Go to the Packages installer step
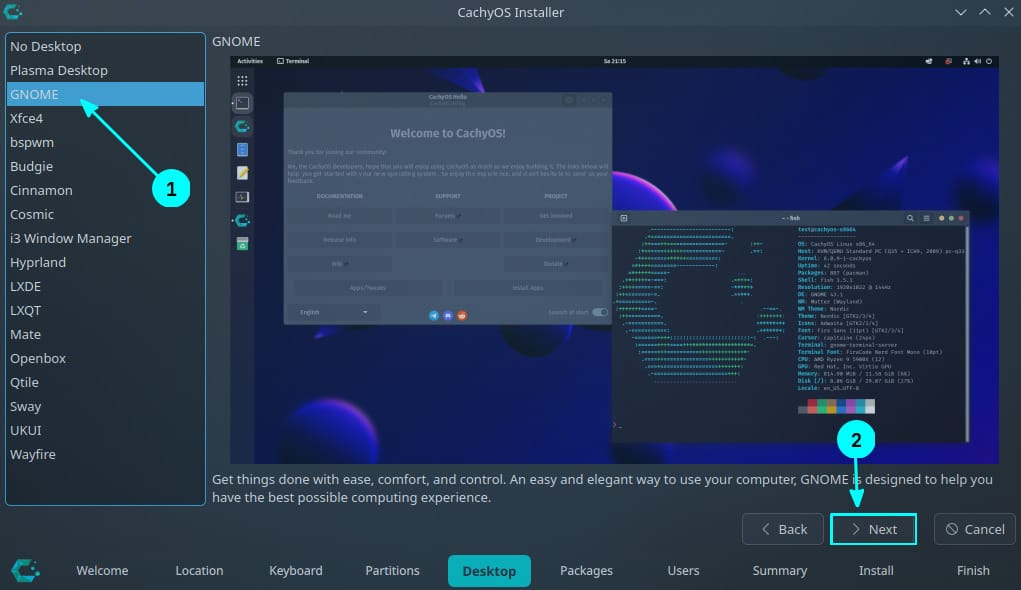Screen dimensions: 1021x590 (586, 570)
